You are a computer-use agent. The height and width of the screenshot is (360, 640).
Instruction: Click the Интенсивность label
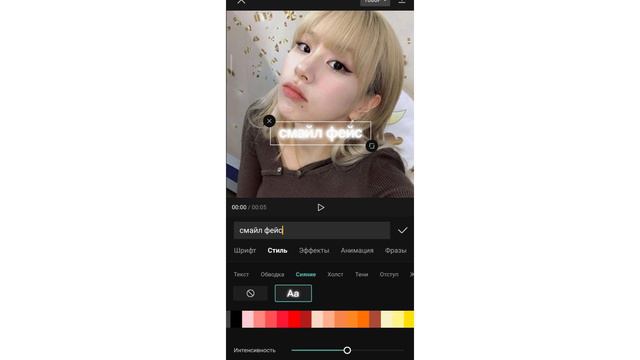(x=254, y=350)
